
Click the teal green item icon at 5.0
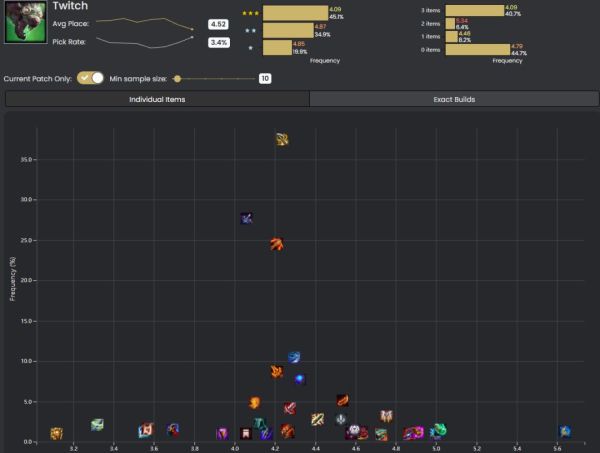tap(437, 431)
